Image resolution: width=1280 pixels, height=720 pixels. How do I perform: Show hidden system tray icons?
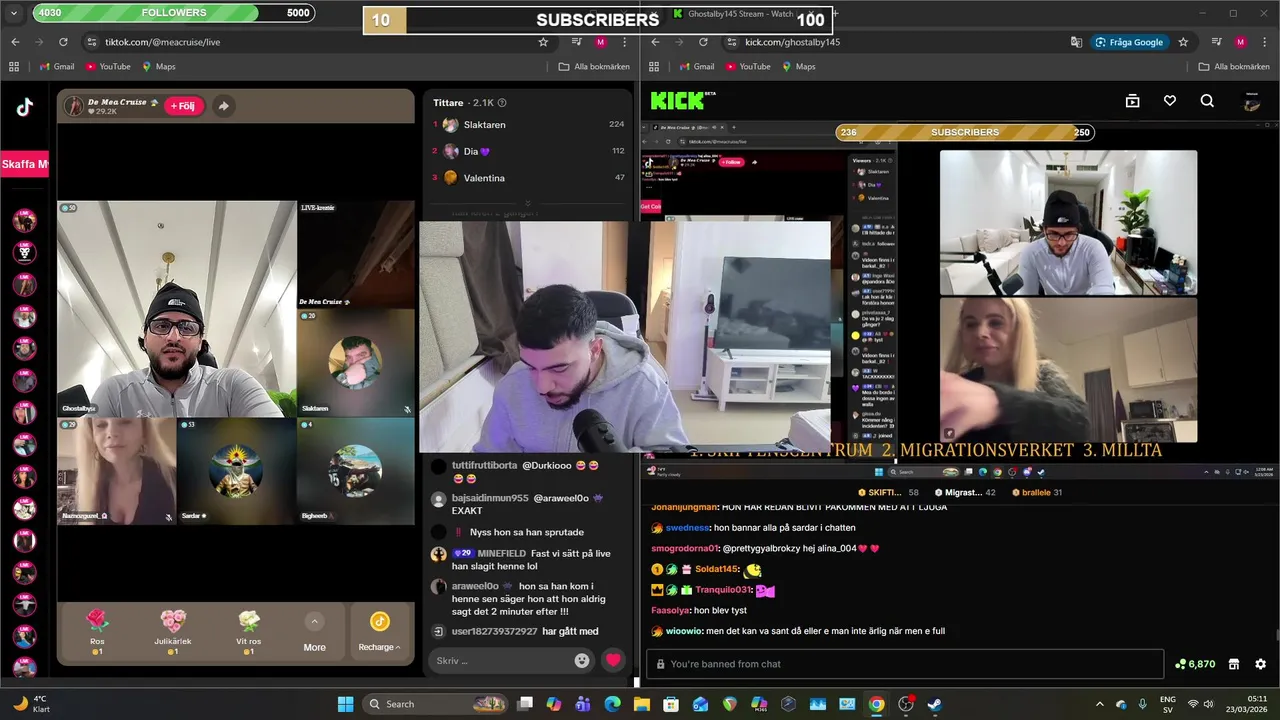[x=1100, y=704]
